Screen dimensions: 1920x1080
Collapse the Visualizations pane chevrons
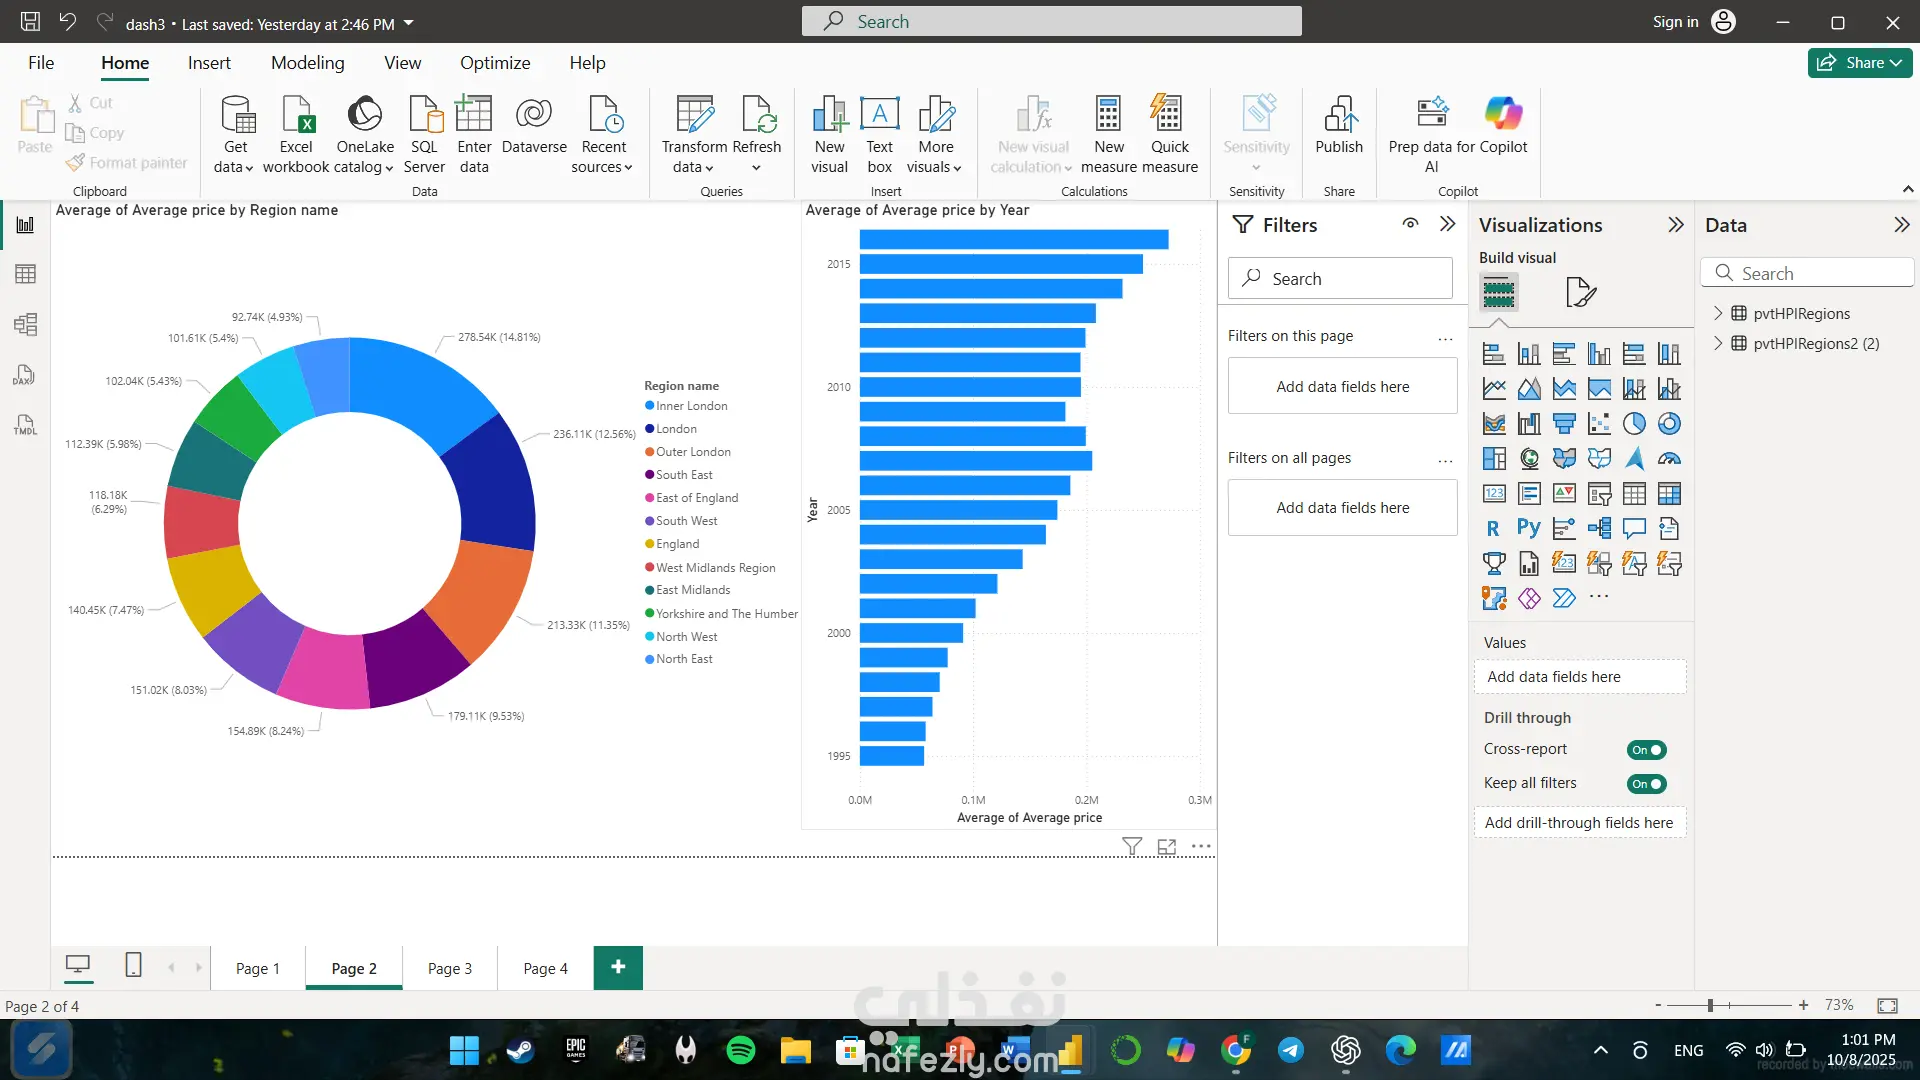[x=1675, y=225]
